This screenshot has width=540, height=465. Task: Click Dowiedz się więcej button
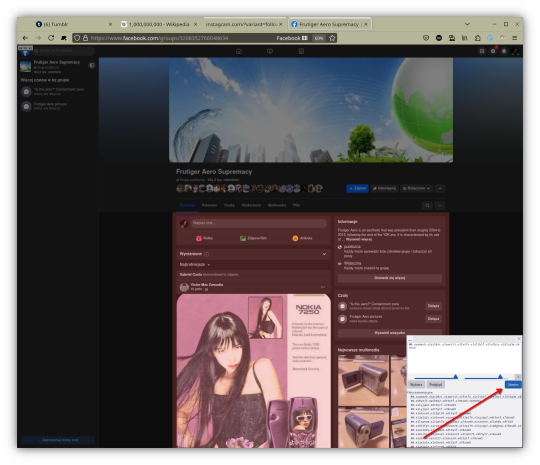point(390,278)
